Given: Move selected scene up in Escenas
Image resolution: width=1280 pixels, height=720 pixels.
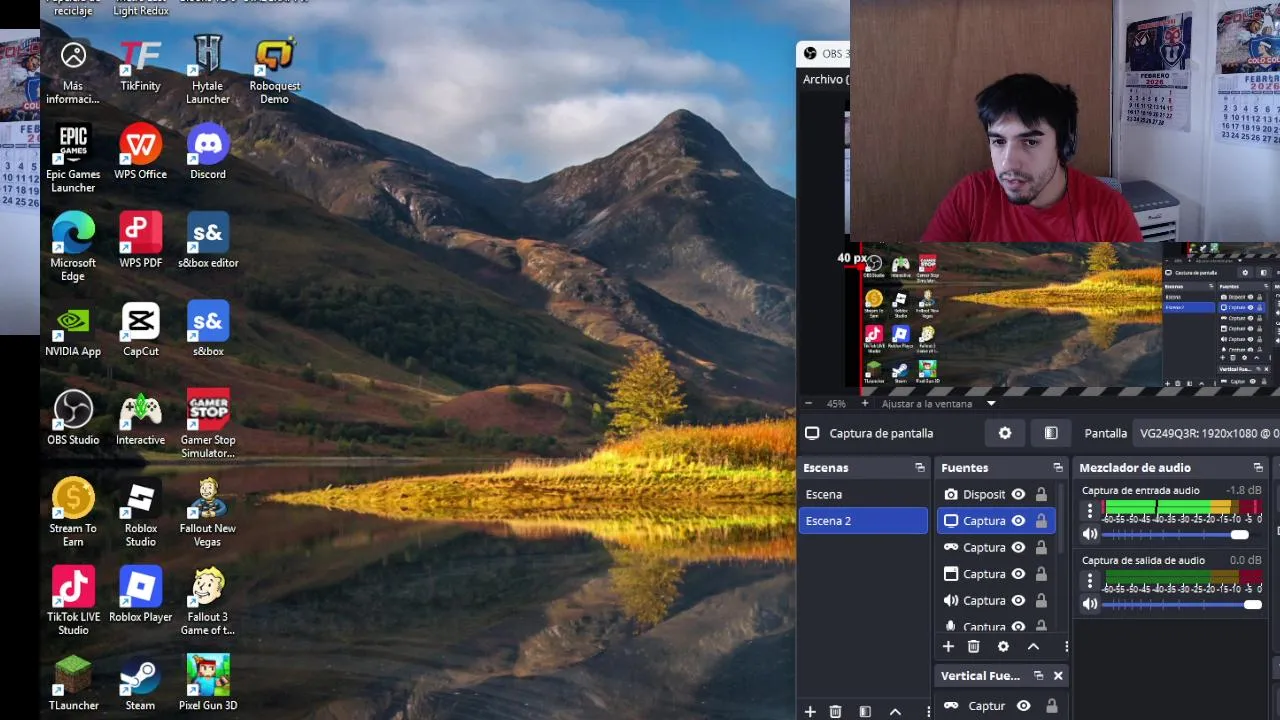Looking at the screenshot, I should coord(895,712).
